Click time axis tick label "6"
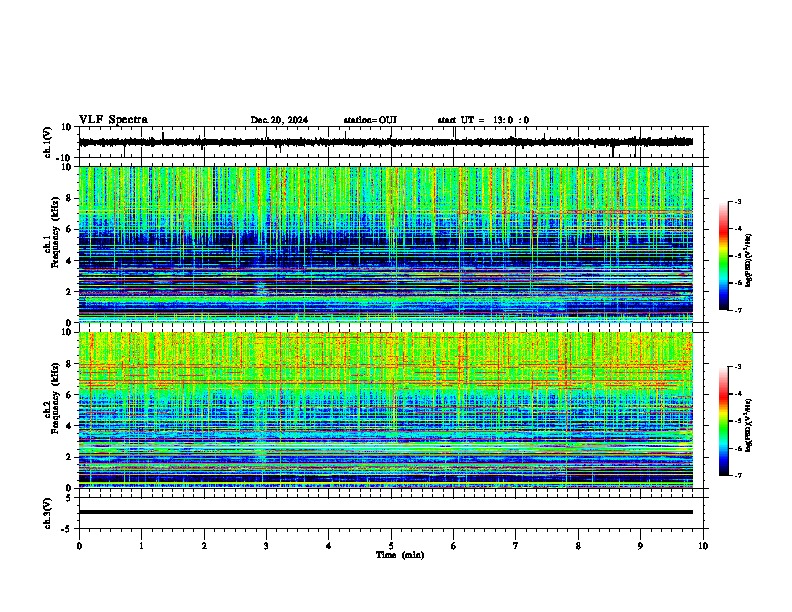792x612 pixels. pos(454,546)
